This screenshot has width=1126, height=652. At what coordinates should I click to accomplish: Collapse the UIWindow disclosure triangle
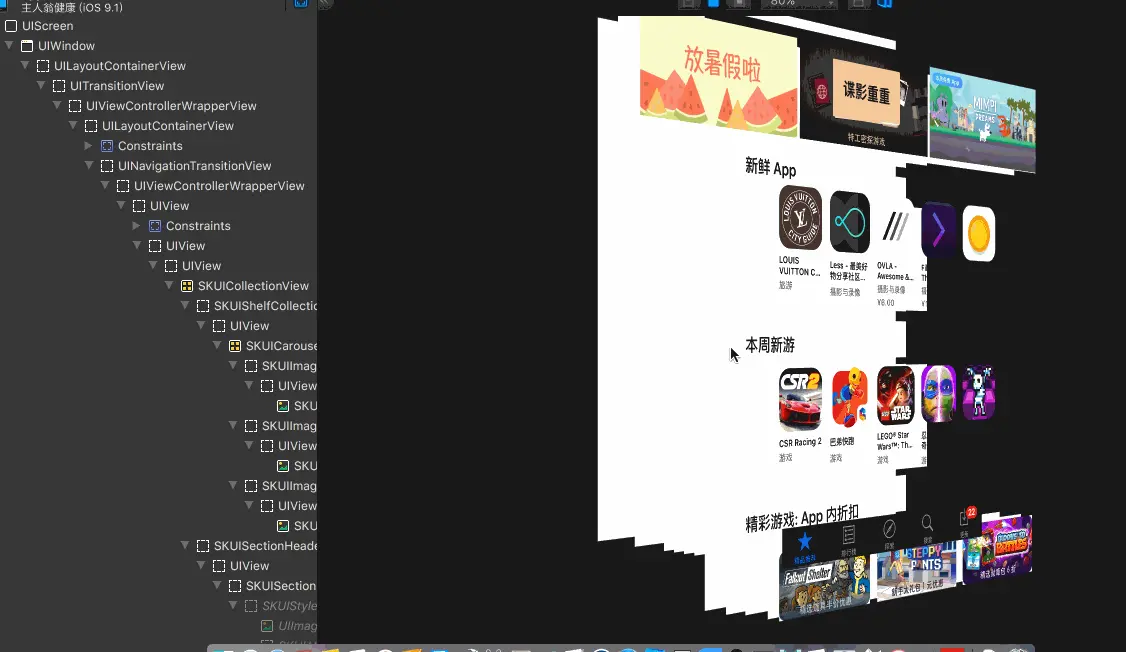pos(9,45)
